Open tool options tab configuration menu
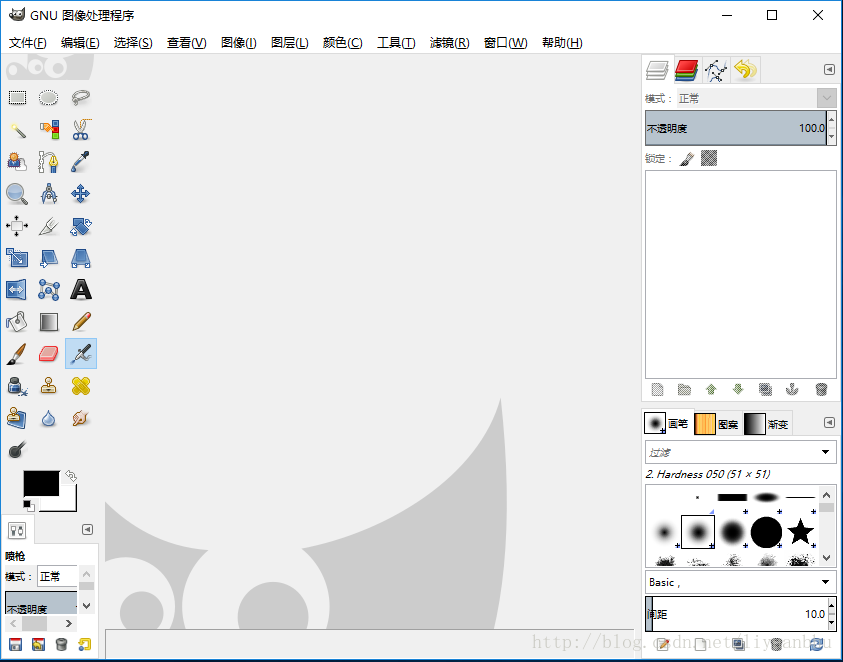 (x=87, y=530)
